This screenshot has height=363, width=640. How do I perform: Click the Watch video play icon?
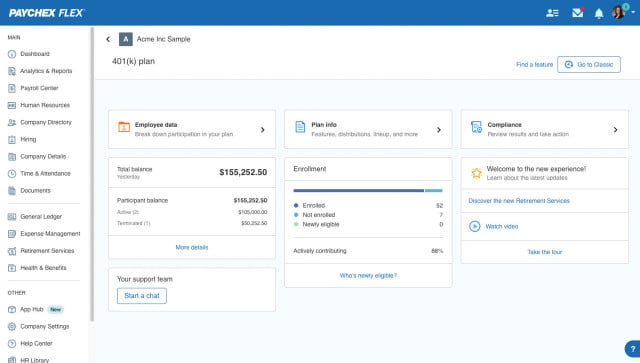(x=474, y=226)
